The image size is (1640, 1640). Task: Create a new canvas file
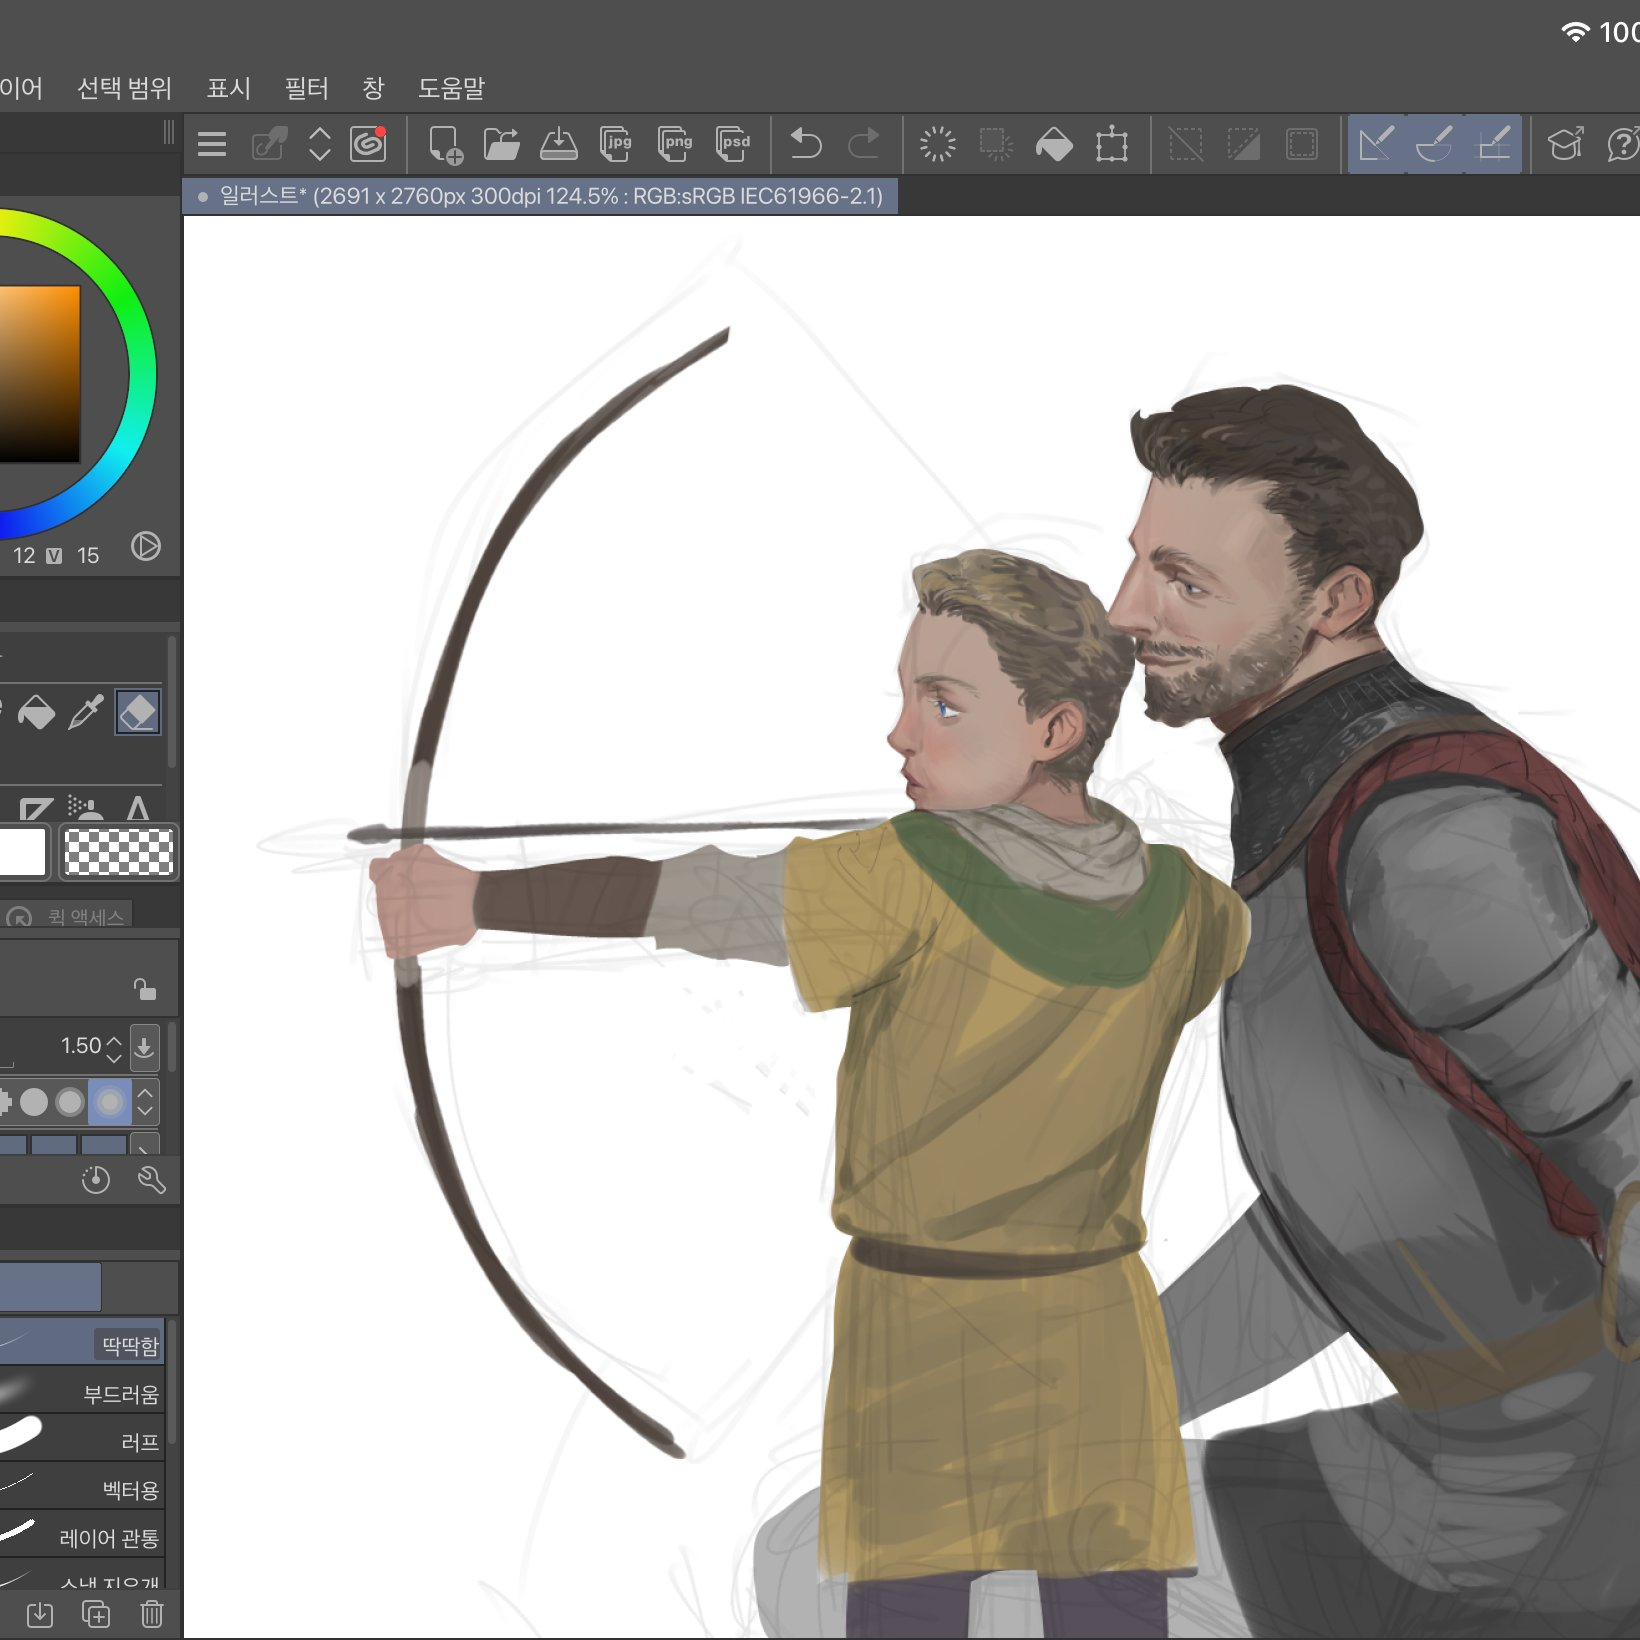click(x=444, y=145)
